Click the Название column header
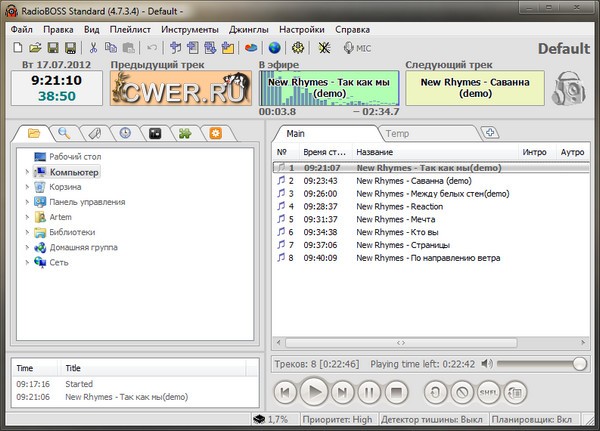The height and width of the screenshot is (431, 600). click(375, 152)
